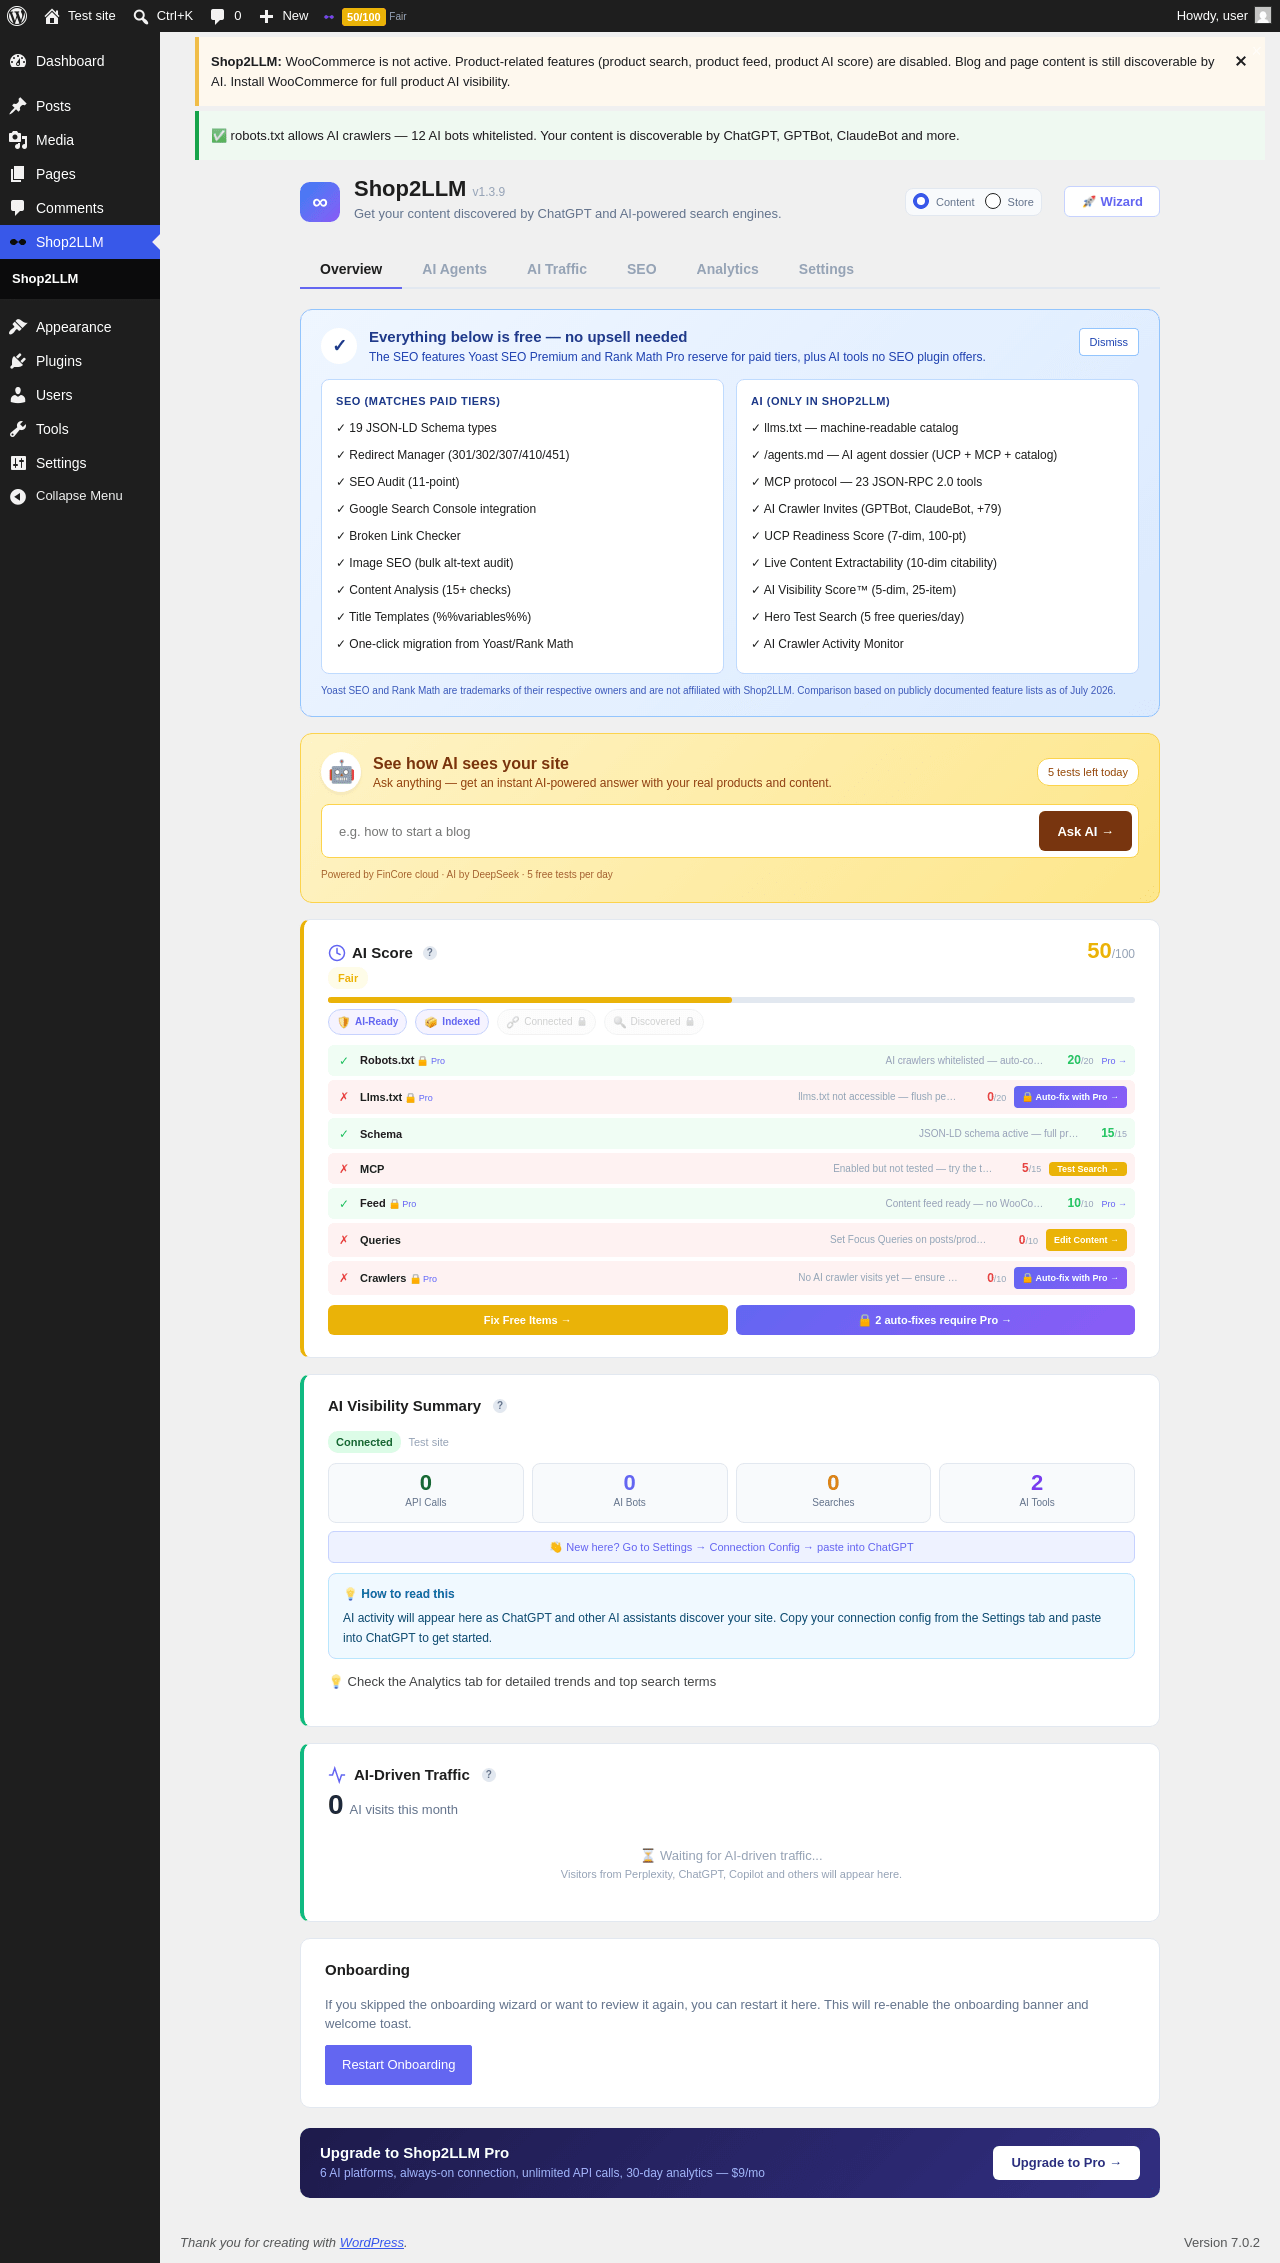Dismiss the free features banner
The width and height of the screenshot is (1280, 2263).
(x=1109, y=342)
